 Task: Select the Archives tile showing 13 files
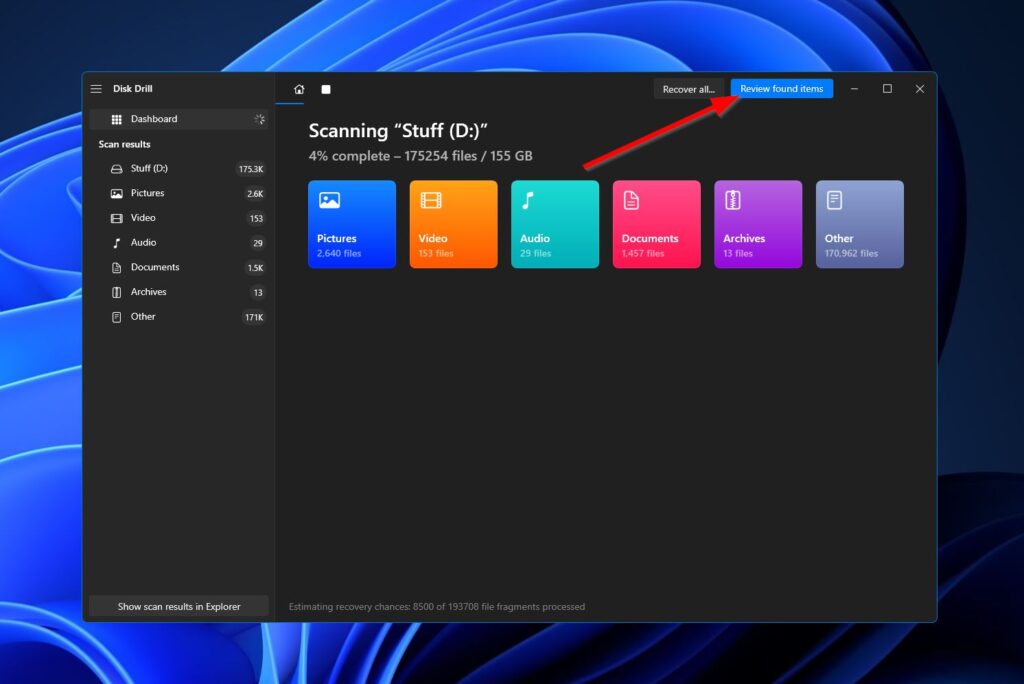[757, 223]
